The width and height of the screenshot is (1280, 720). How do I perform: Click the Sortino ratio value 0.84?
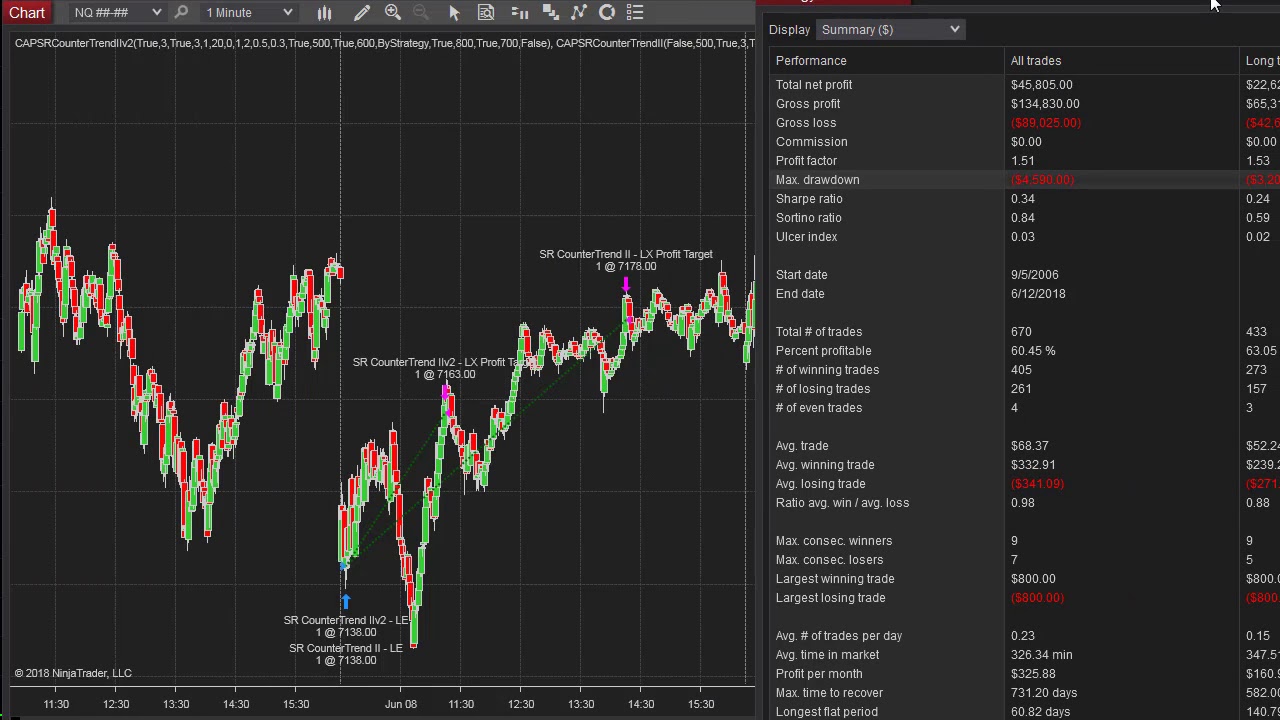pos(1023,218)
